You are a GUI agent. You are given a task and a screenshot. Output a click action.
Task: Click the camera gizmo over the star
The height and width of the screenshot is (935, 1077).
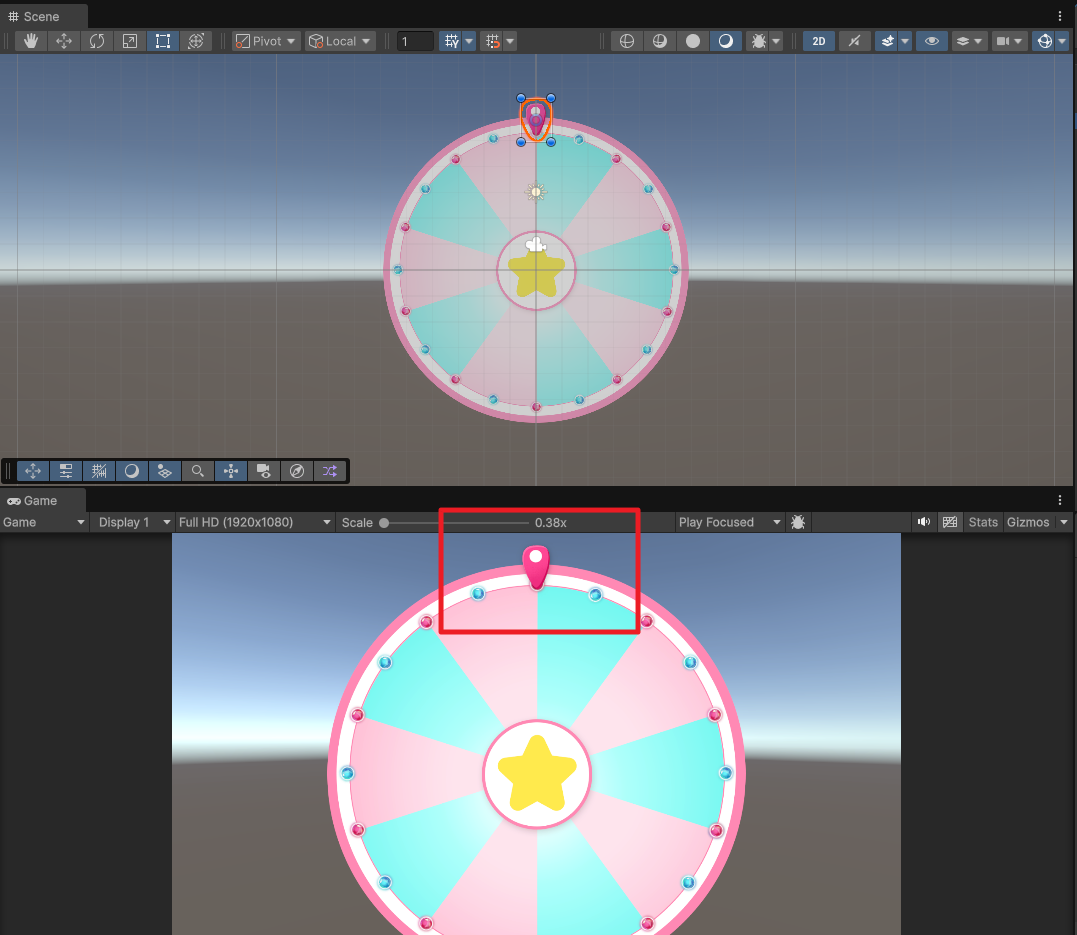pyautogui.click(x=536, y=245)
